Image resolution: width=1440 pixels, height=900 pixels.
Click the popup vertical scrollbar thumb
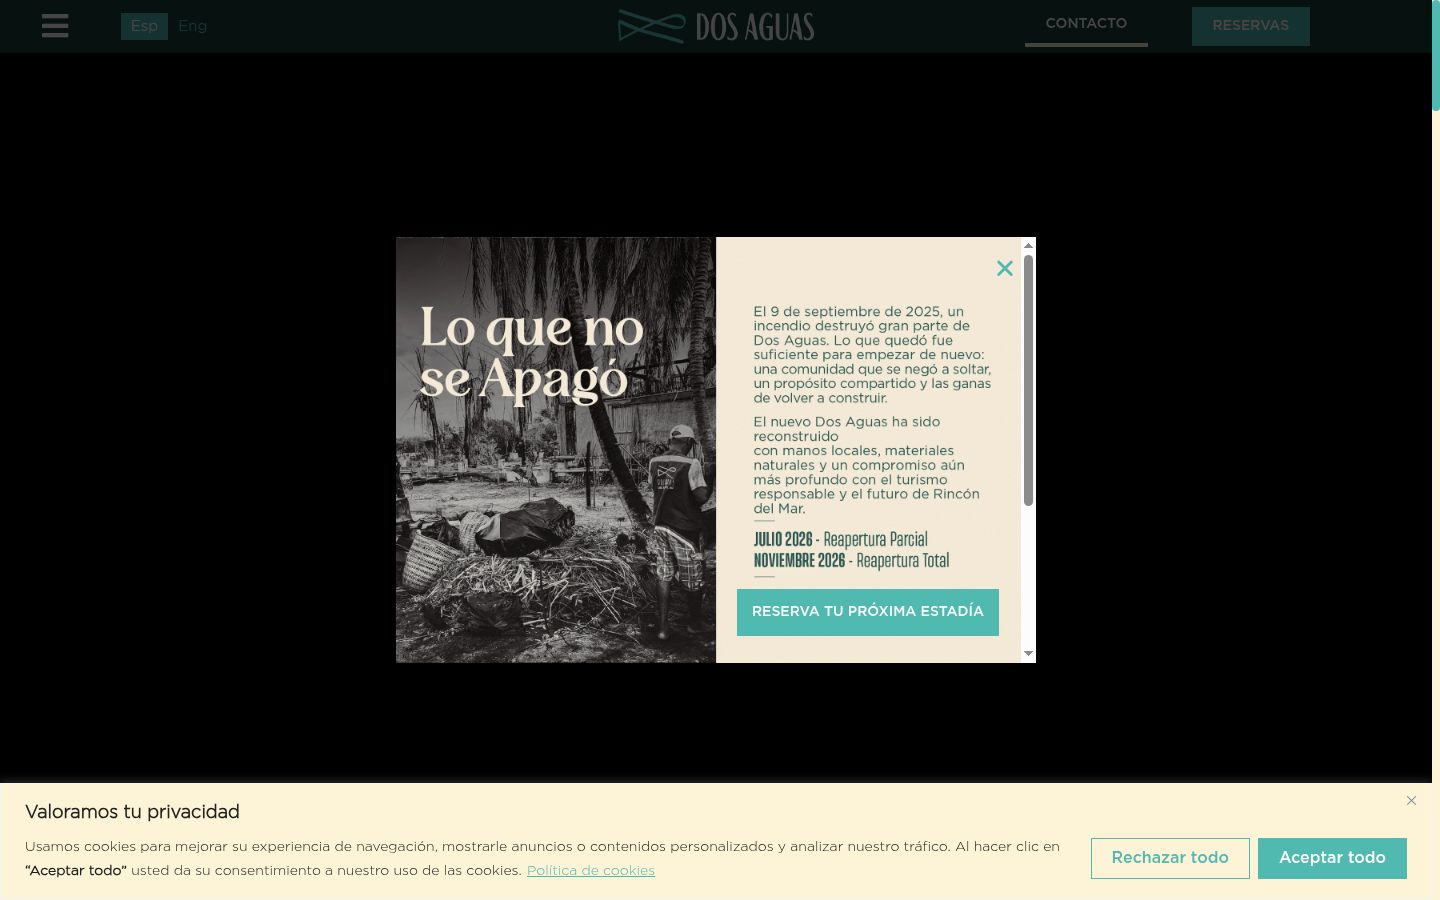pyautogui.click(x=1028, y=380)
